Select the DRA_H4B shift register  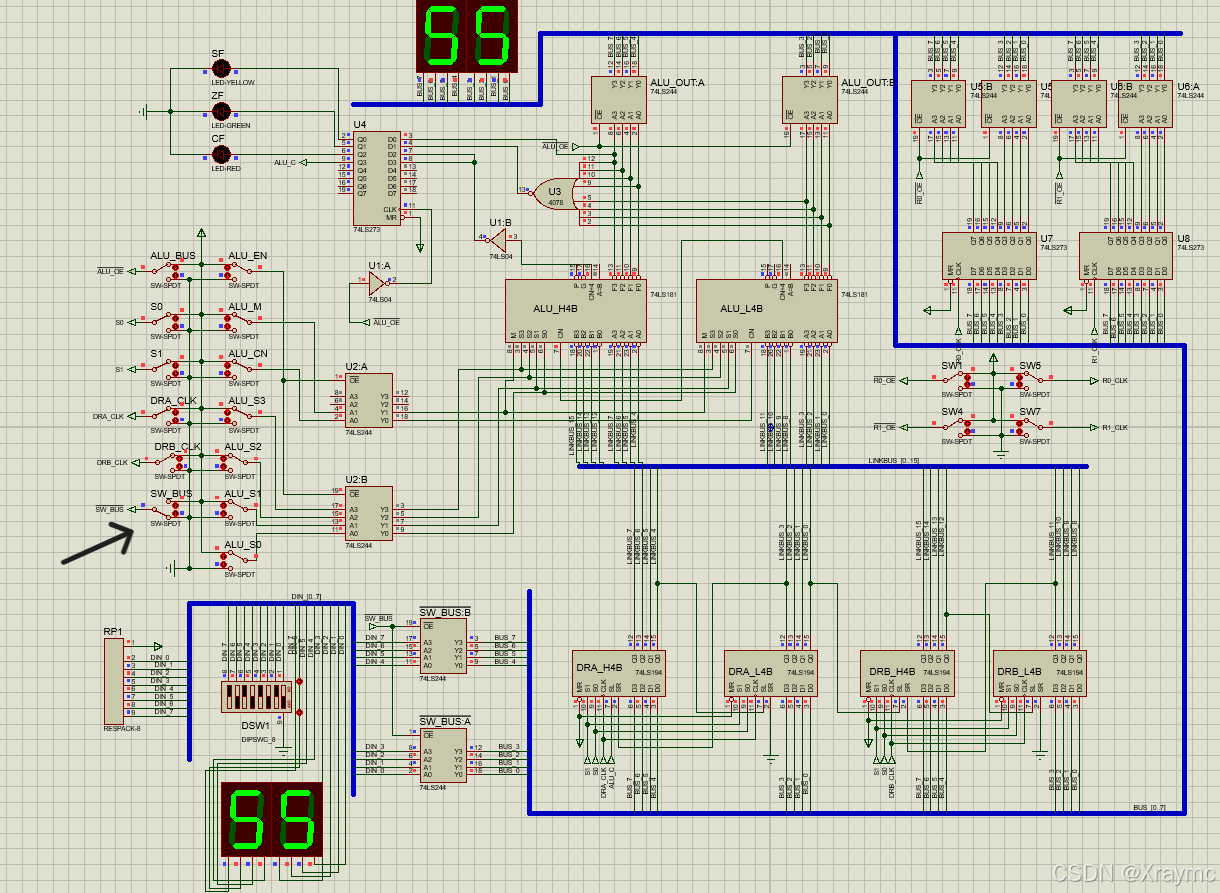(x=619, y=674)
